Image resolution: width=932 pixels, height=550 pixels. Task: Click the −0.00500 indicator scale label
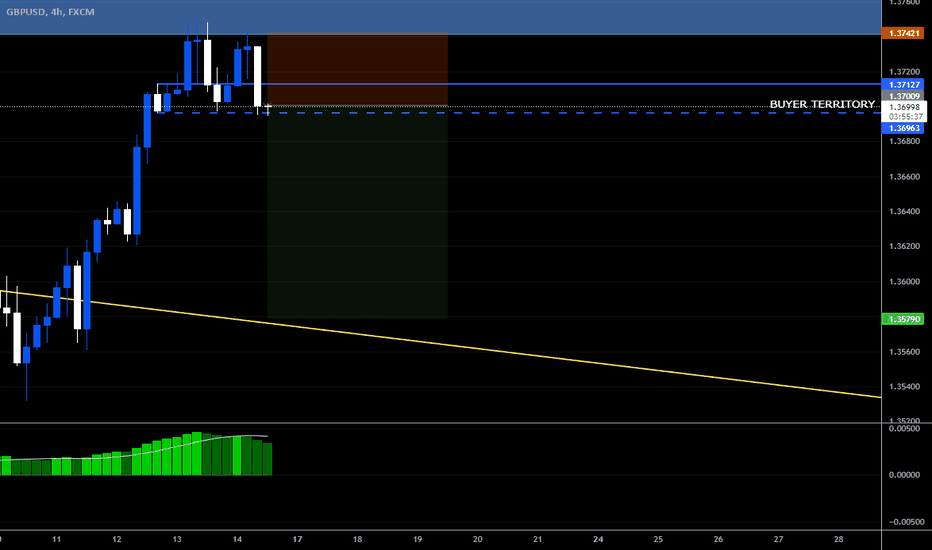[906, 522]
